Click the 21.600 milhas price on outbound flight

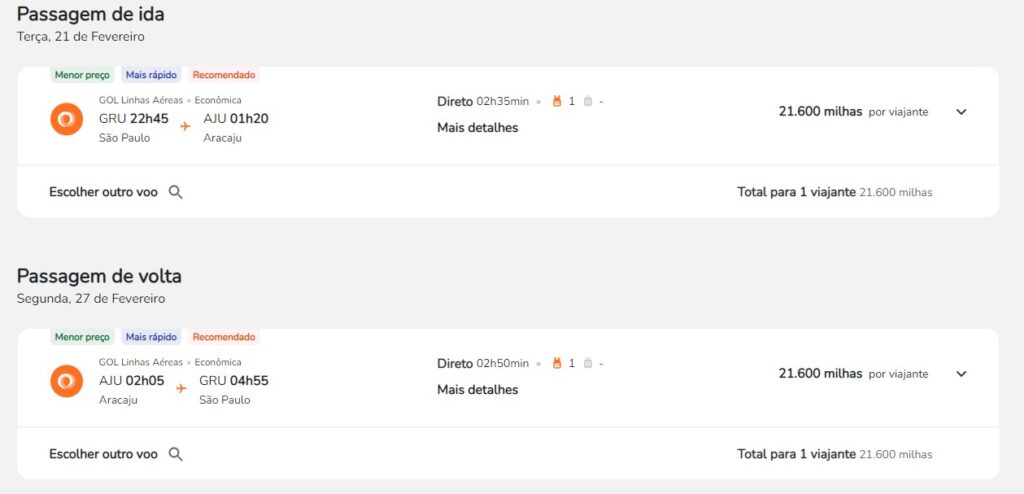coord(820,112)
